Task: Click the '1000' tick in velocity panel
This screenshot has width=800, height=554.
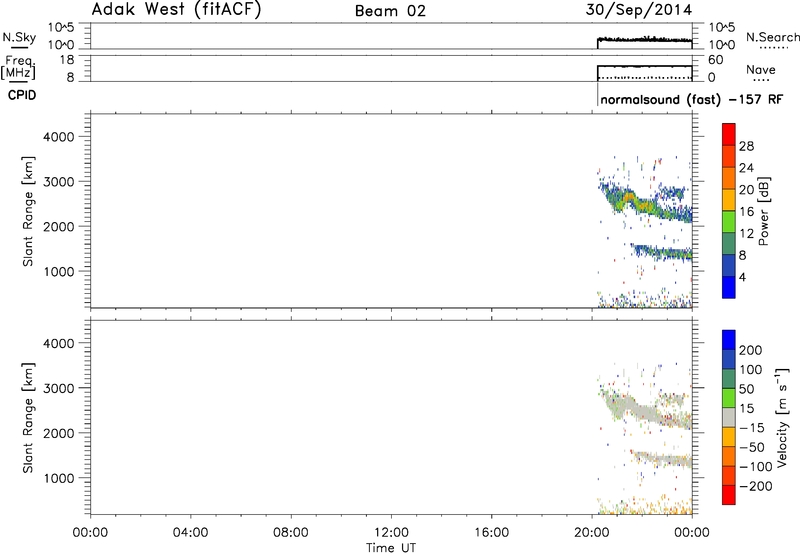Action: click(x=59, y=478)
